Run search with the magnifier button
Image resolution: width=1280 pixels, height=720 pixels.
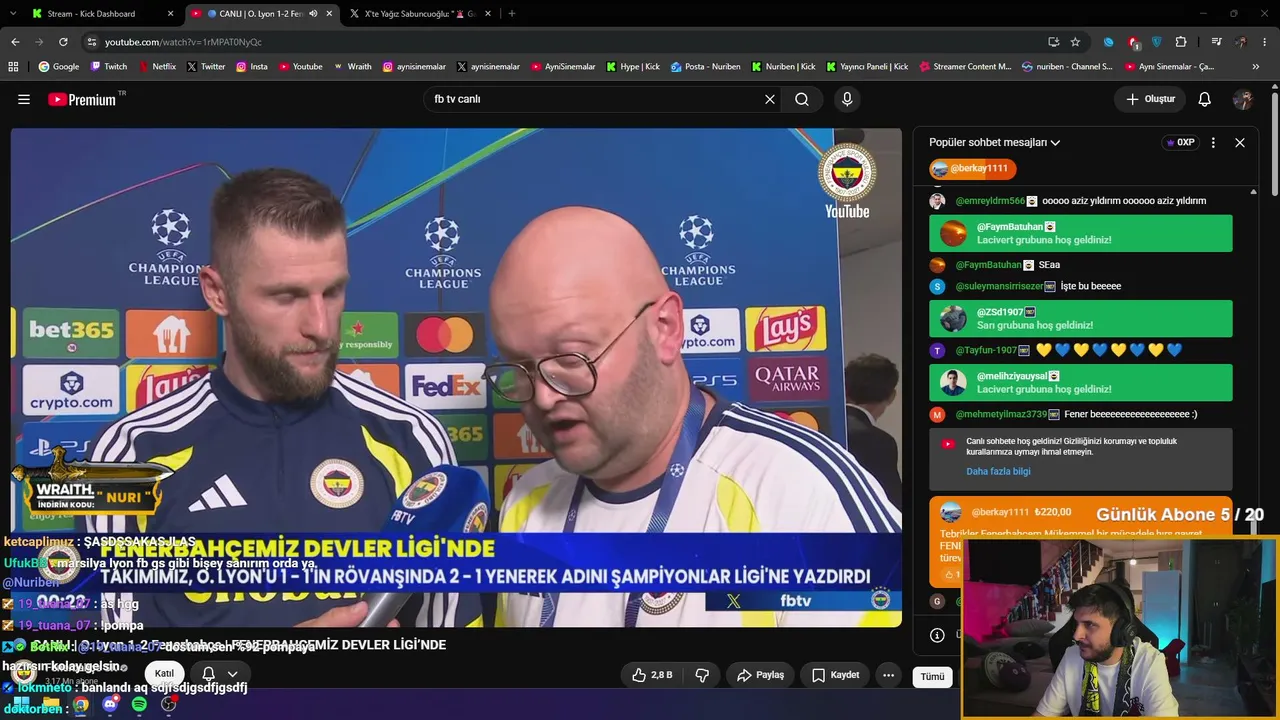(x=802, y=99)
